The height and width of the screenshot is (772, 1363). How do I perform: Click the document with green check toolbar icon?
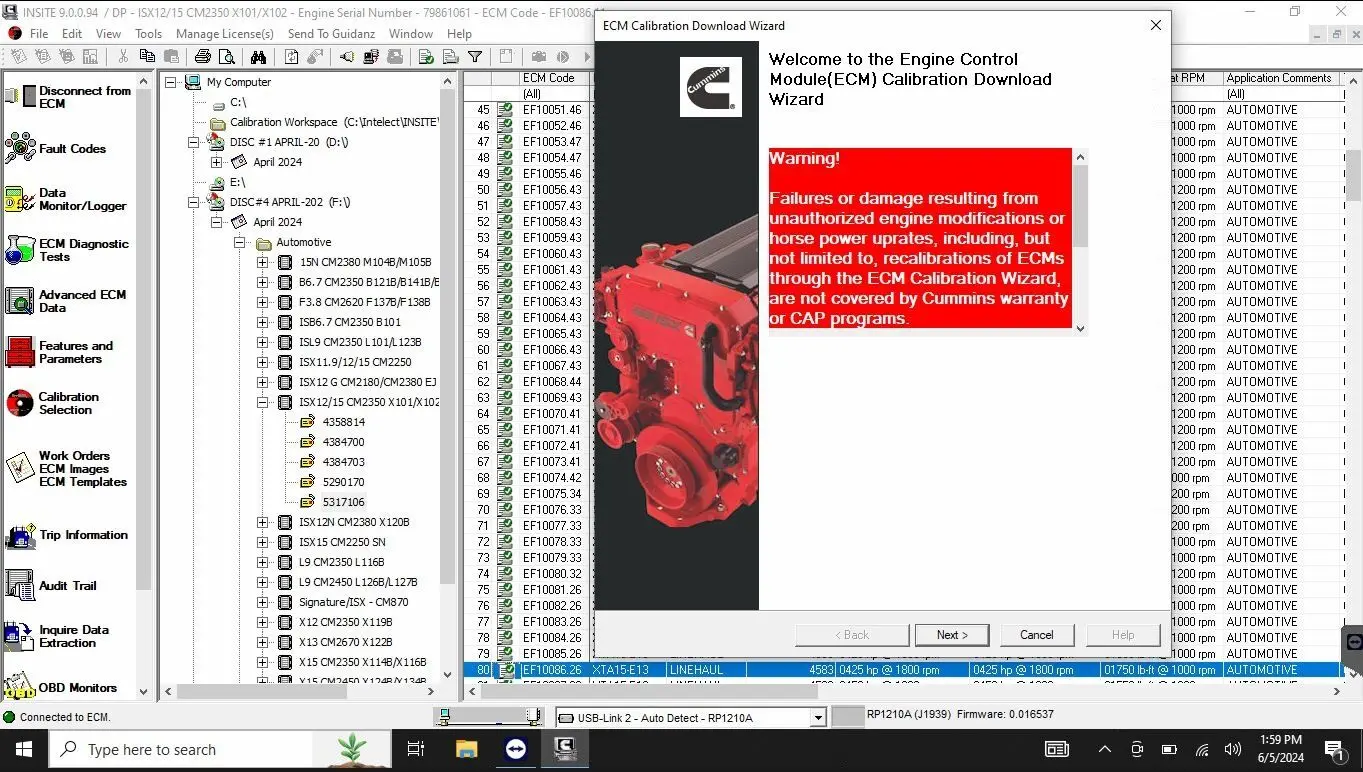[426, 57]
